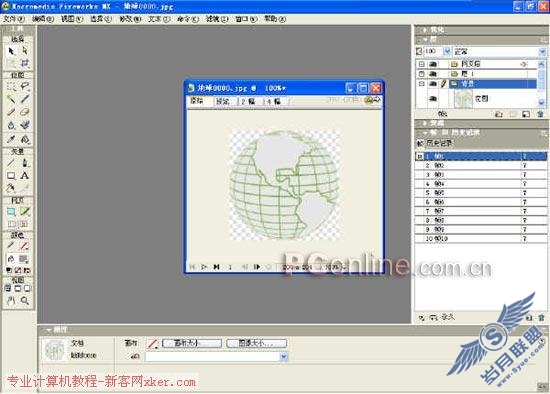
Task: Select the Zoom magnifier tool
Action: (24, 300)
